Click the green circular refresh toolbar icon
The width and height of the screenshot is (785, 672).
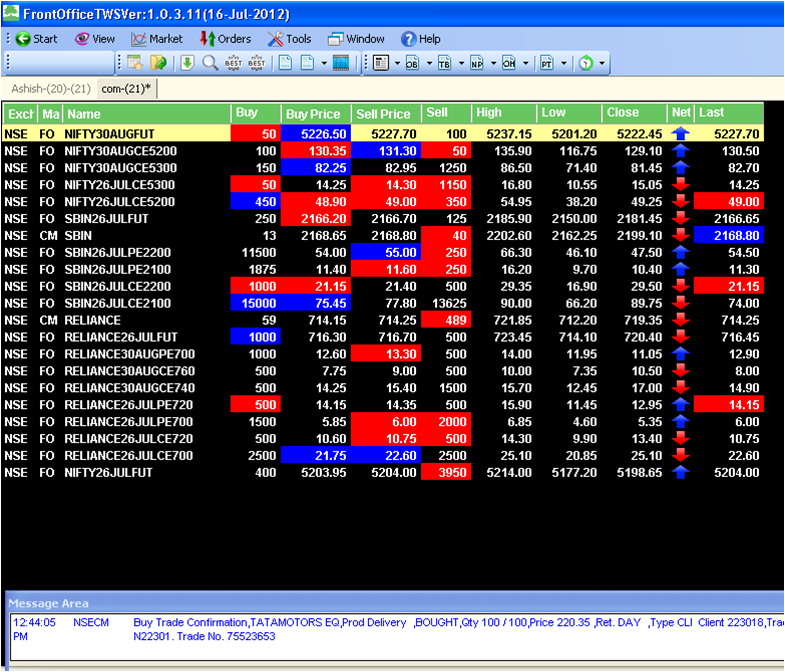pos(585,63)
